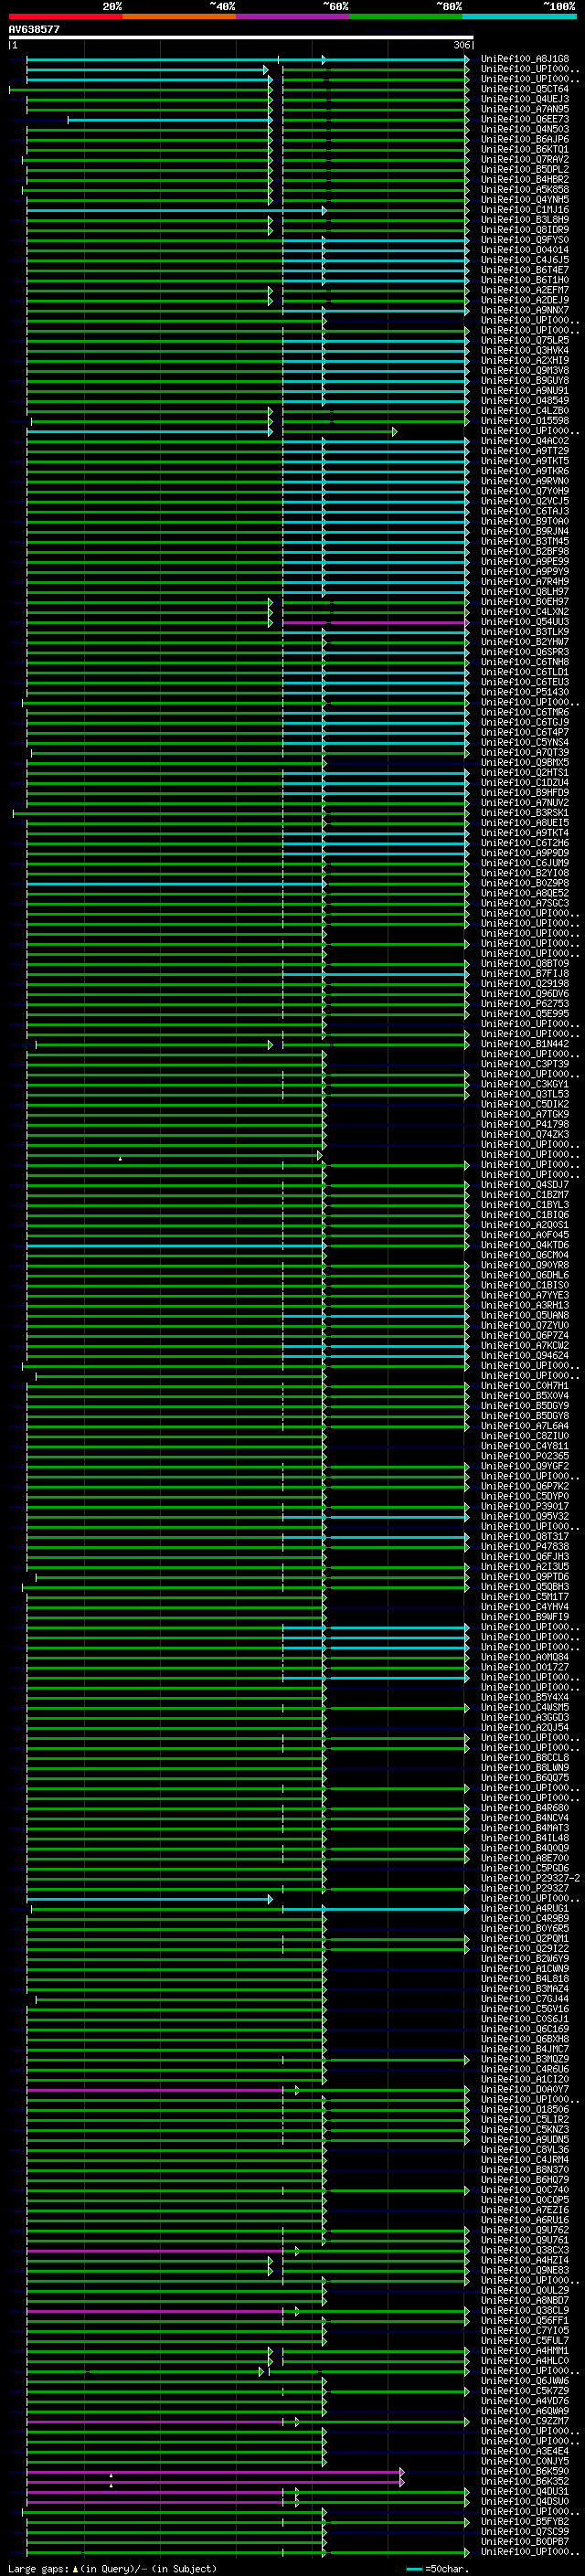The height and width of the screenshot is (2576, 585).
Task: Click the cyan ~100% identity color bar
Action: (x=519, y=16)
